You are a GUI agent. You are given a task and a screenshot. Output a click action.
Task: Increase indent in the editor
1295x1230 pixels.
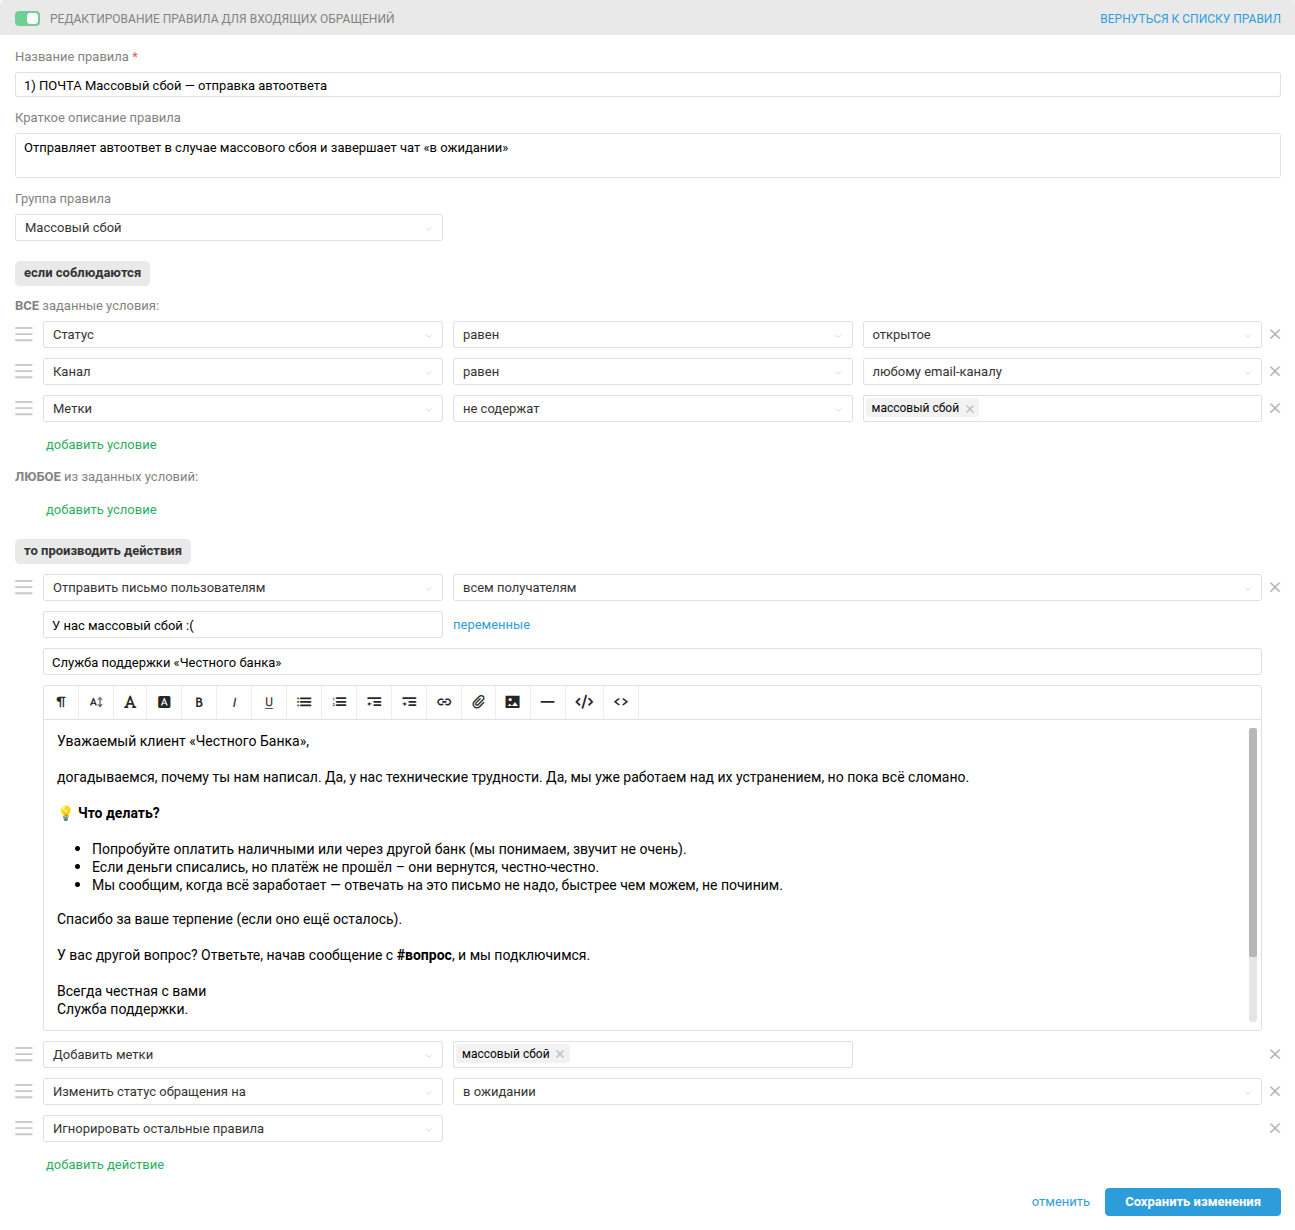pos(409,702)
